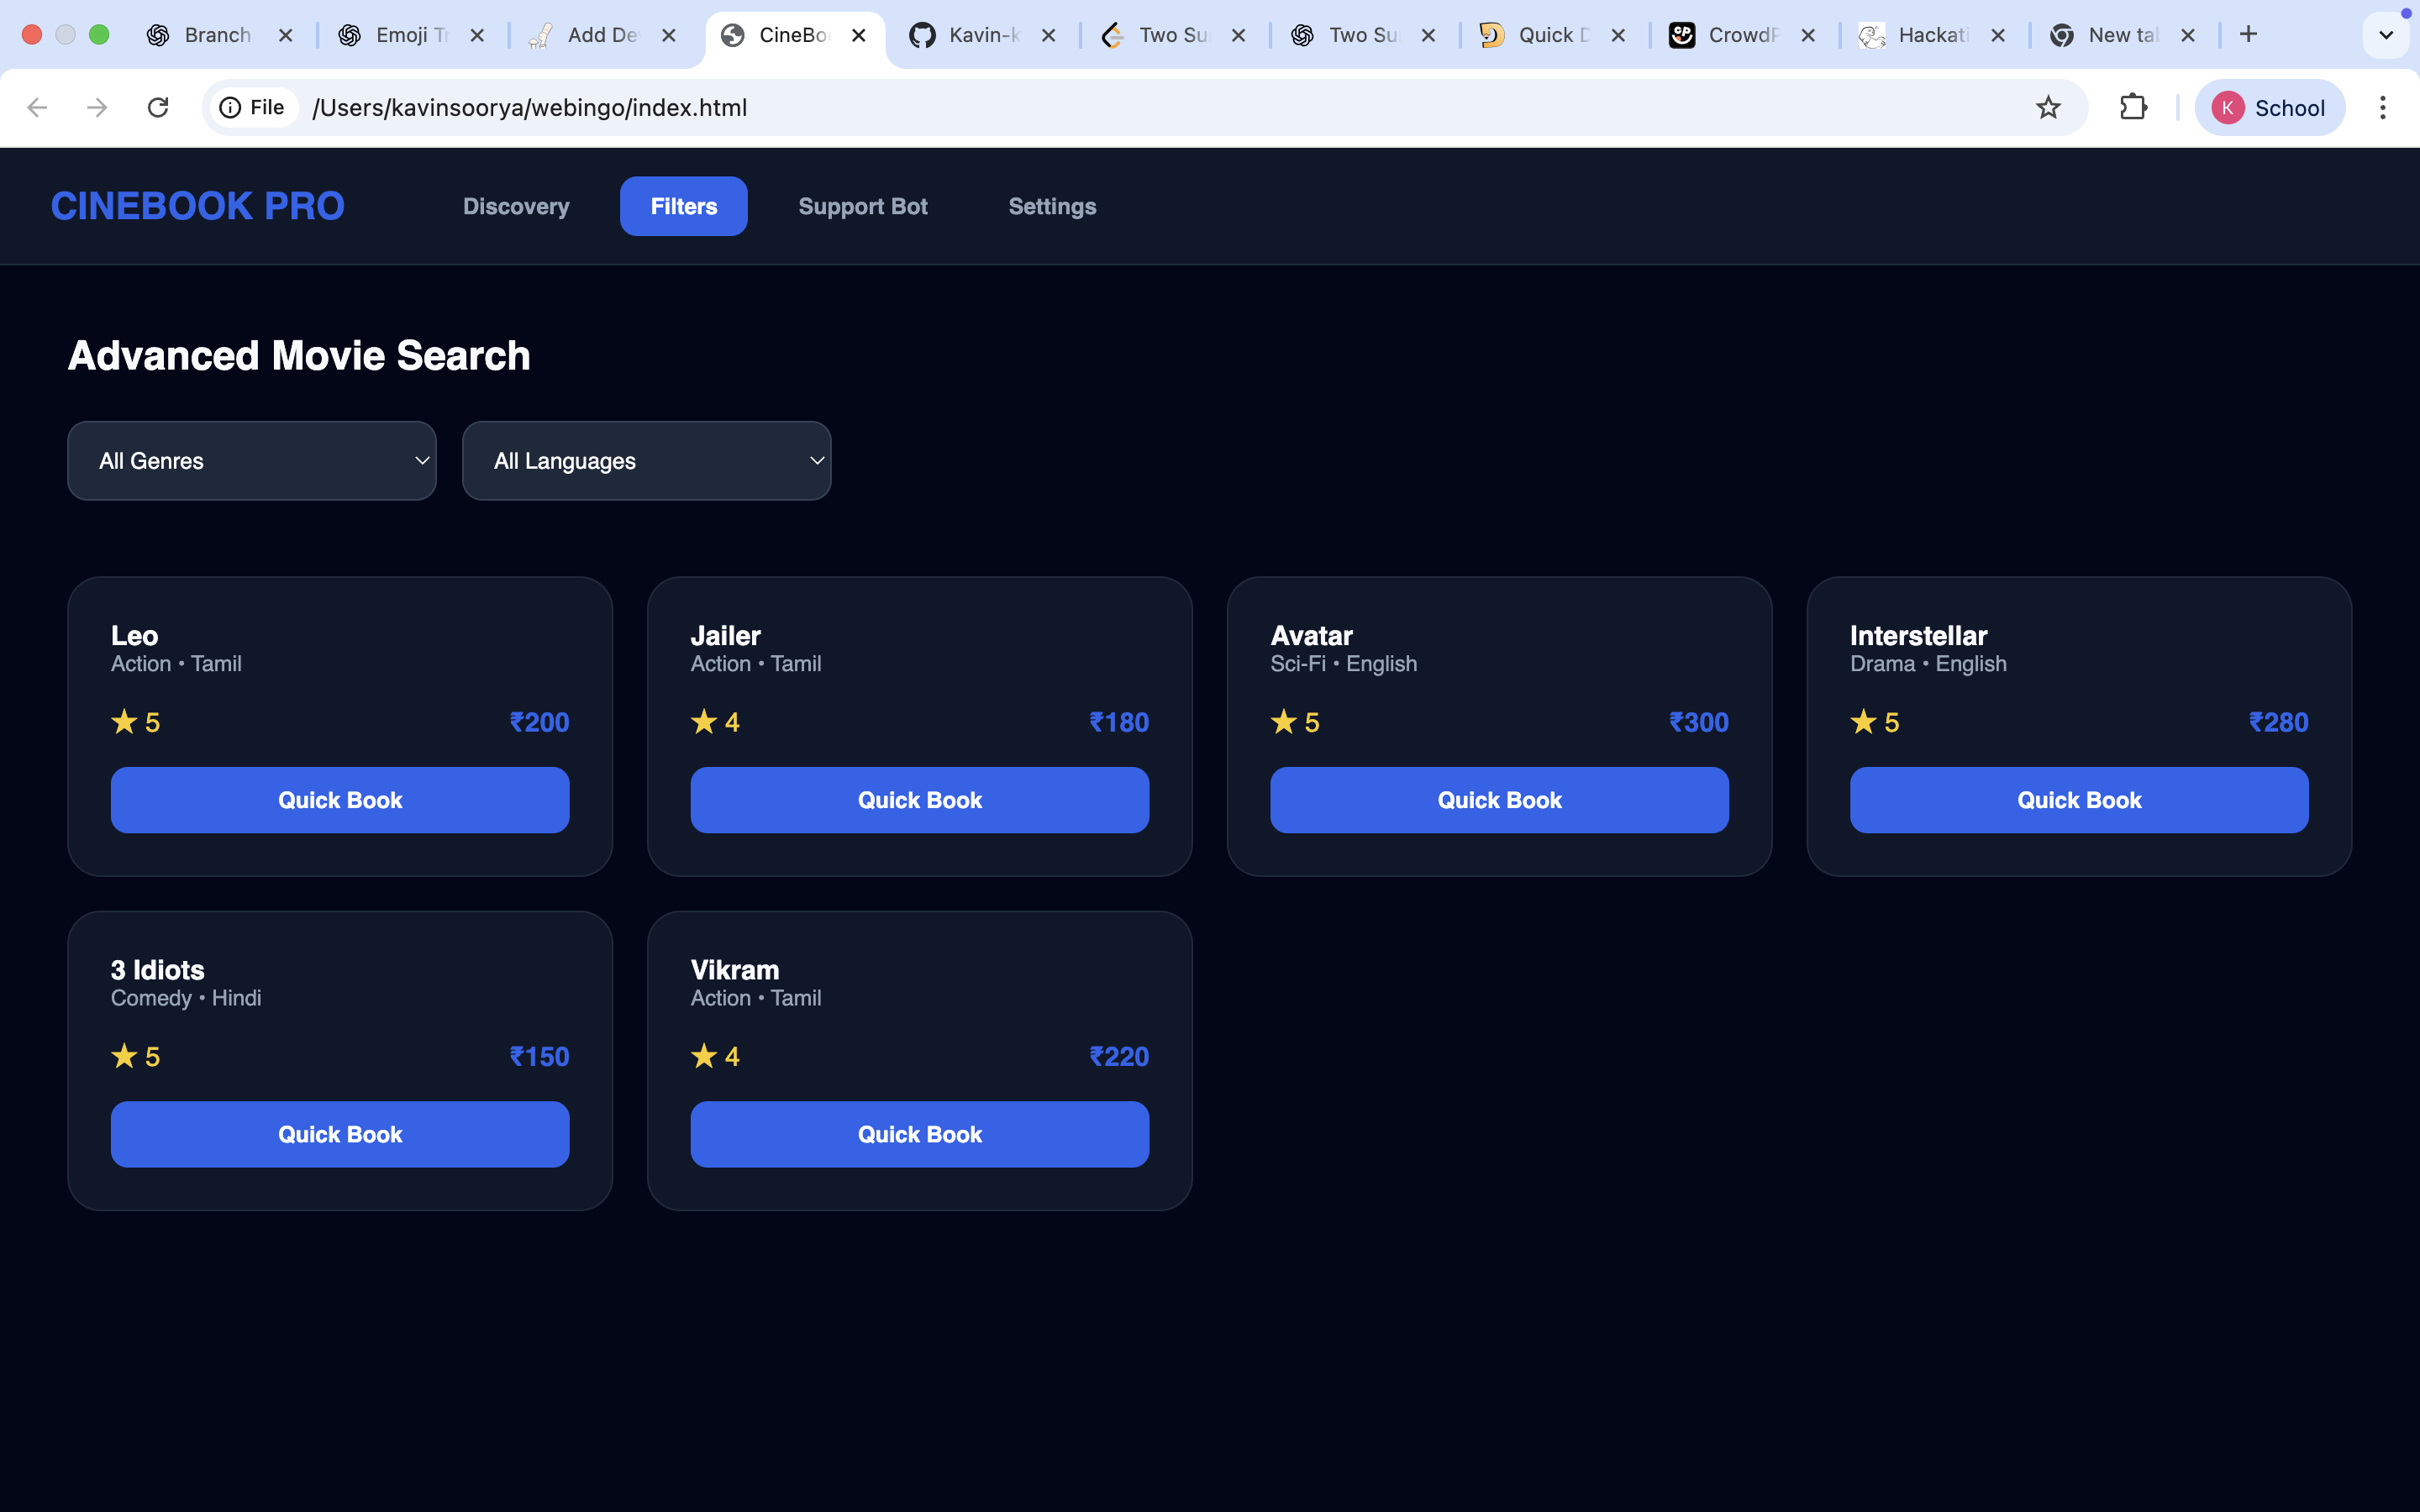Open a new tab with plus icon
Image resolution: width=2420 pixels, height=1512 pixels.
click(2248, 35)
